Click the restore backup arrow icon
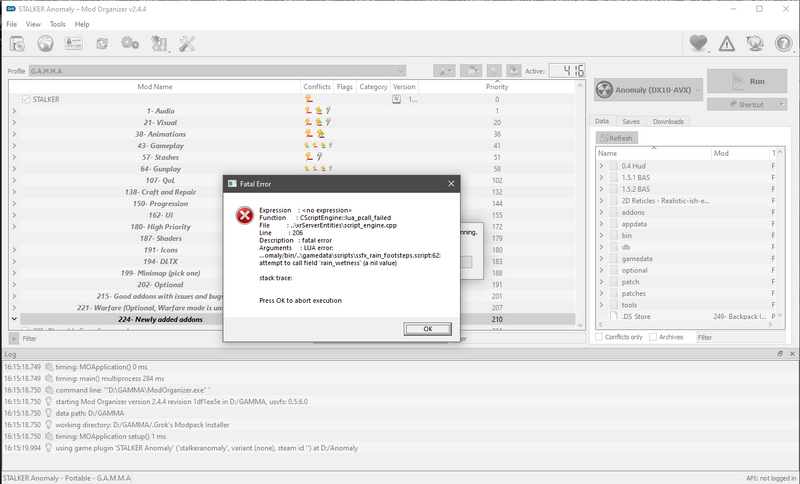The width and height of the screenshot is (800, 484). point(494,71)
